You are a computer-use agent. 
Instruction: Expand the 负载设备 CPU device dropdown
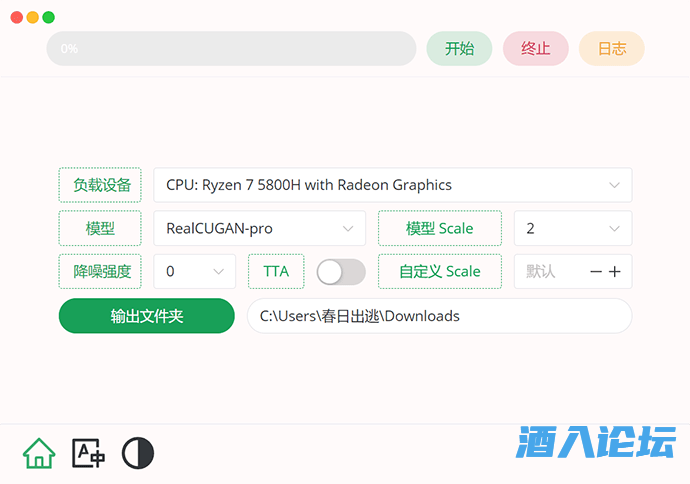point(392,185)
